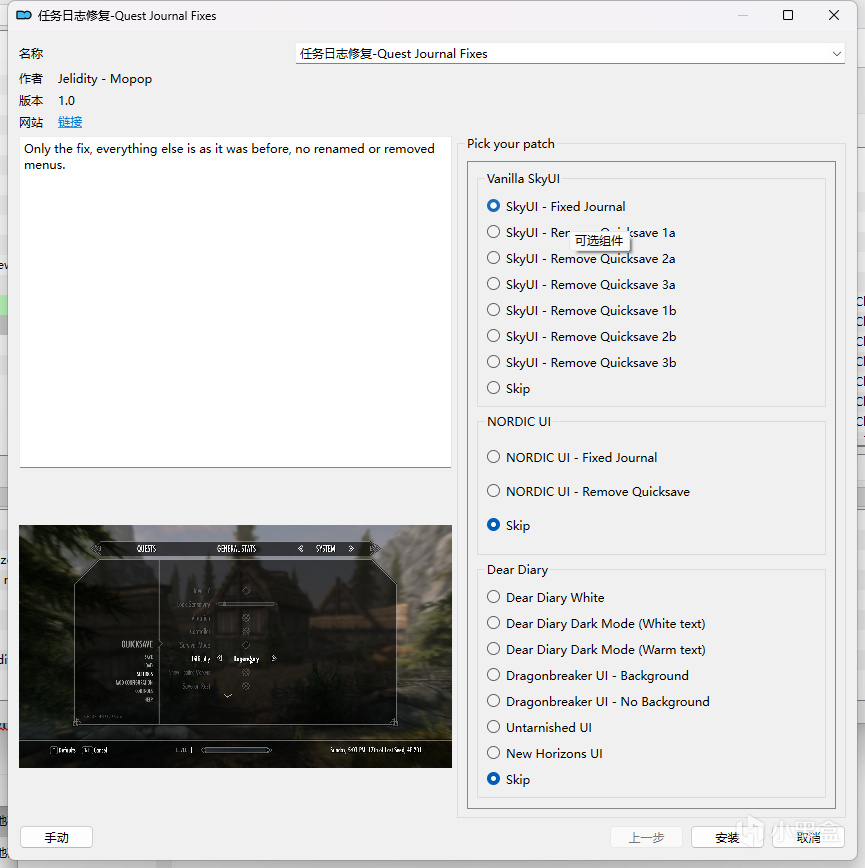Click the Jelidity - Mopop author text

tap(105, 79)
